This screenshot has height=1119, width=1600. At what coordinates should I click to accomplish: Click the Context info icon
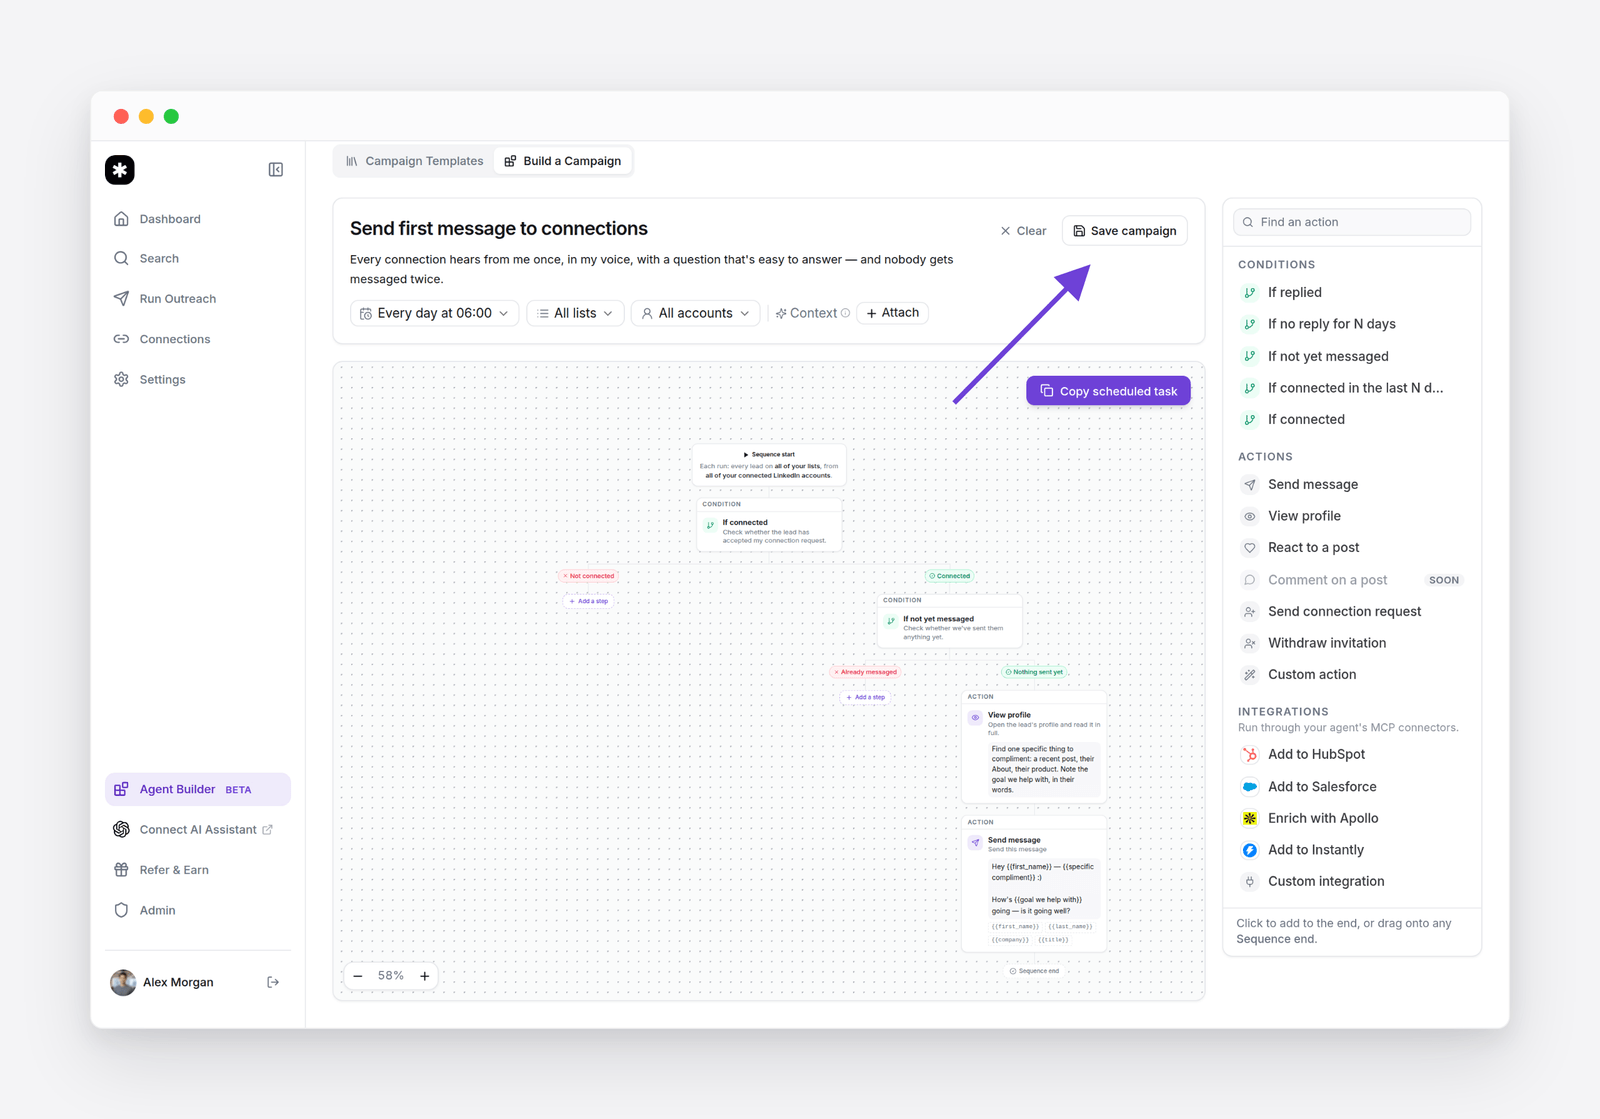(846, 313)
